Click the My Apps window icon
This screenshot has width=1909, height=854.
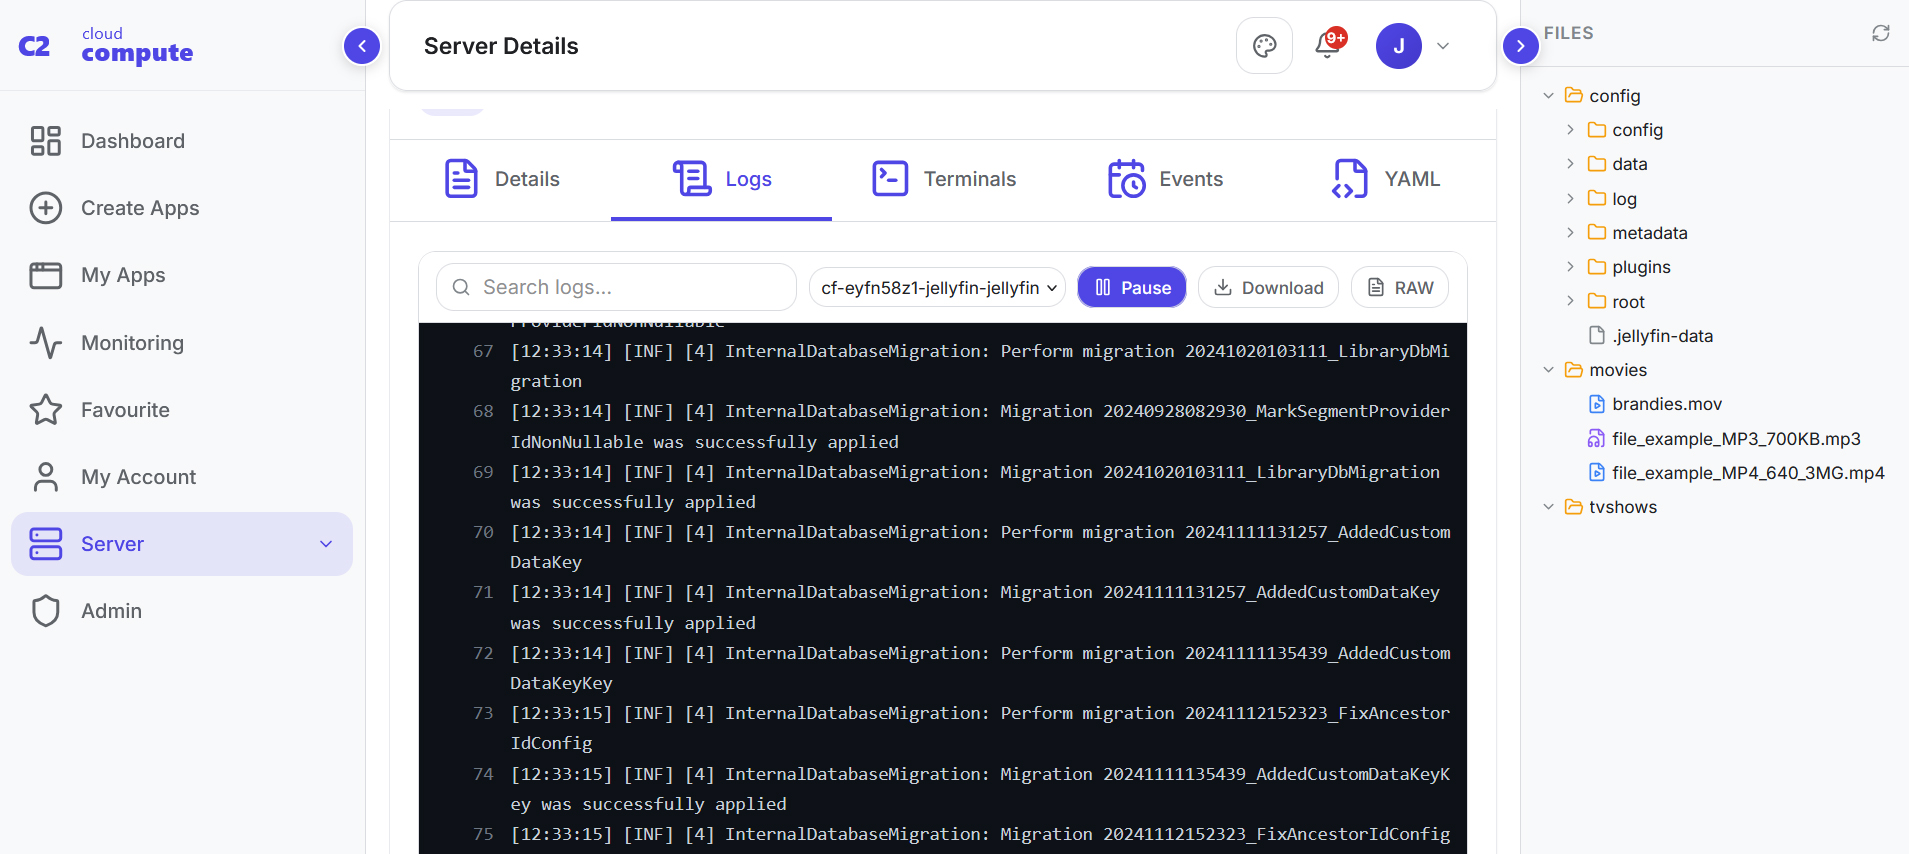pos(46,275)
